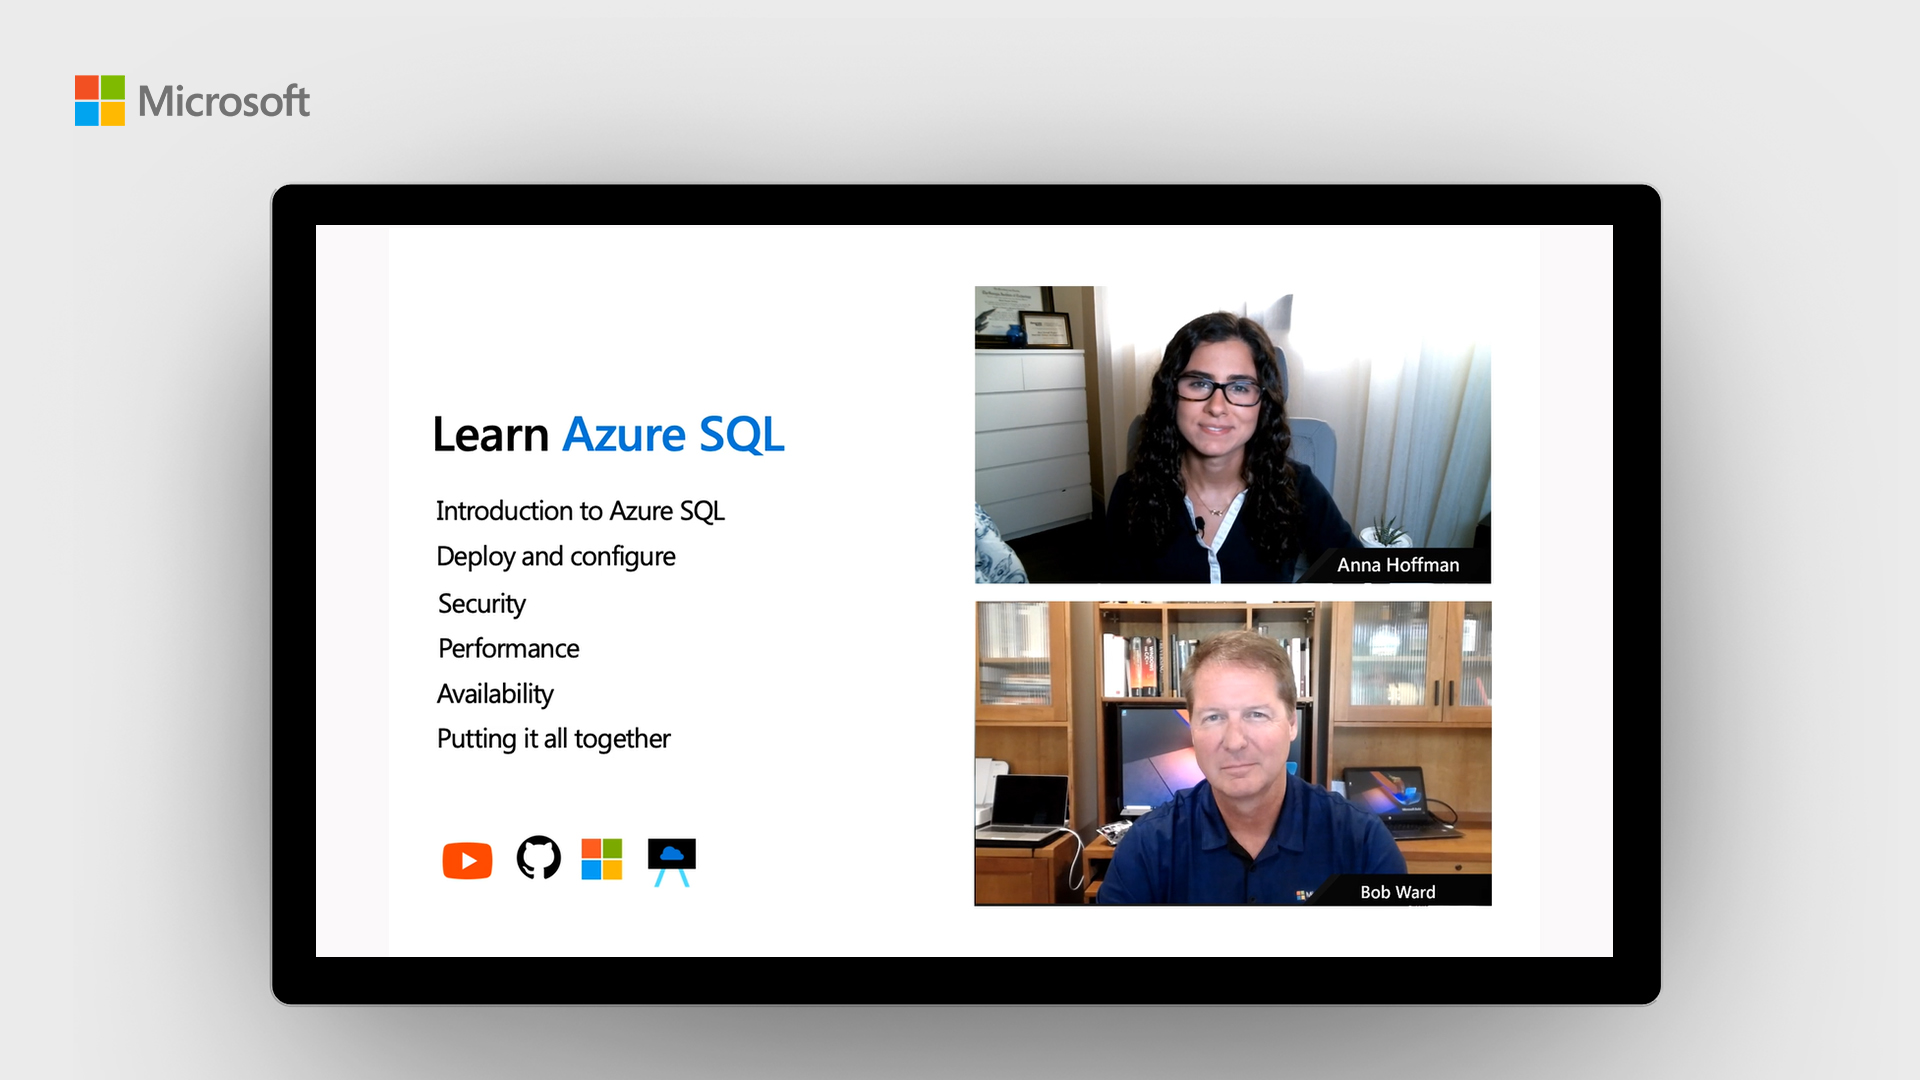Click the 'Deploy and configure' topic
The image size is (1920, 1080).
pyautogui.click(x=555, y=557)
